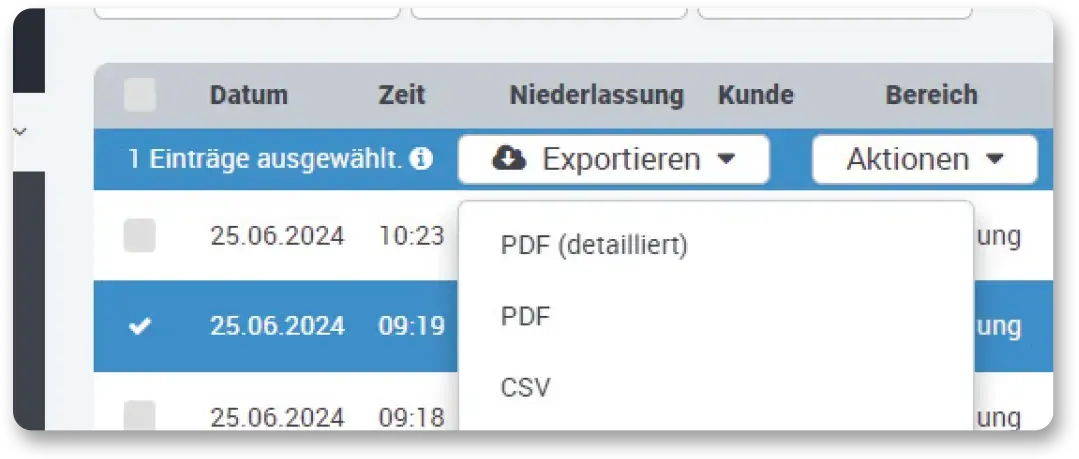Sort by the Bereich column header

(x=931, y=96)
